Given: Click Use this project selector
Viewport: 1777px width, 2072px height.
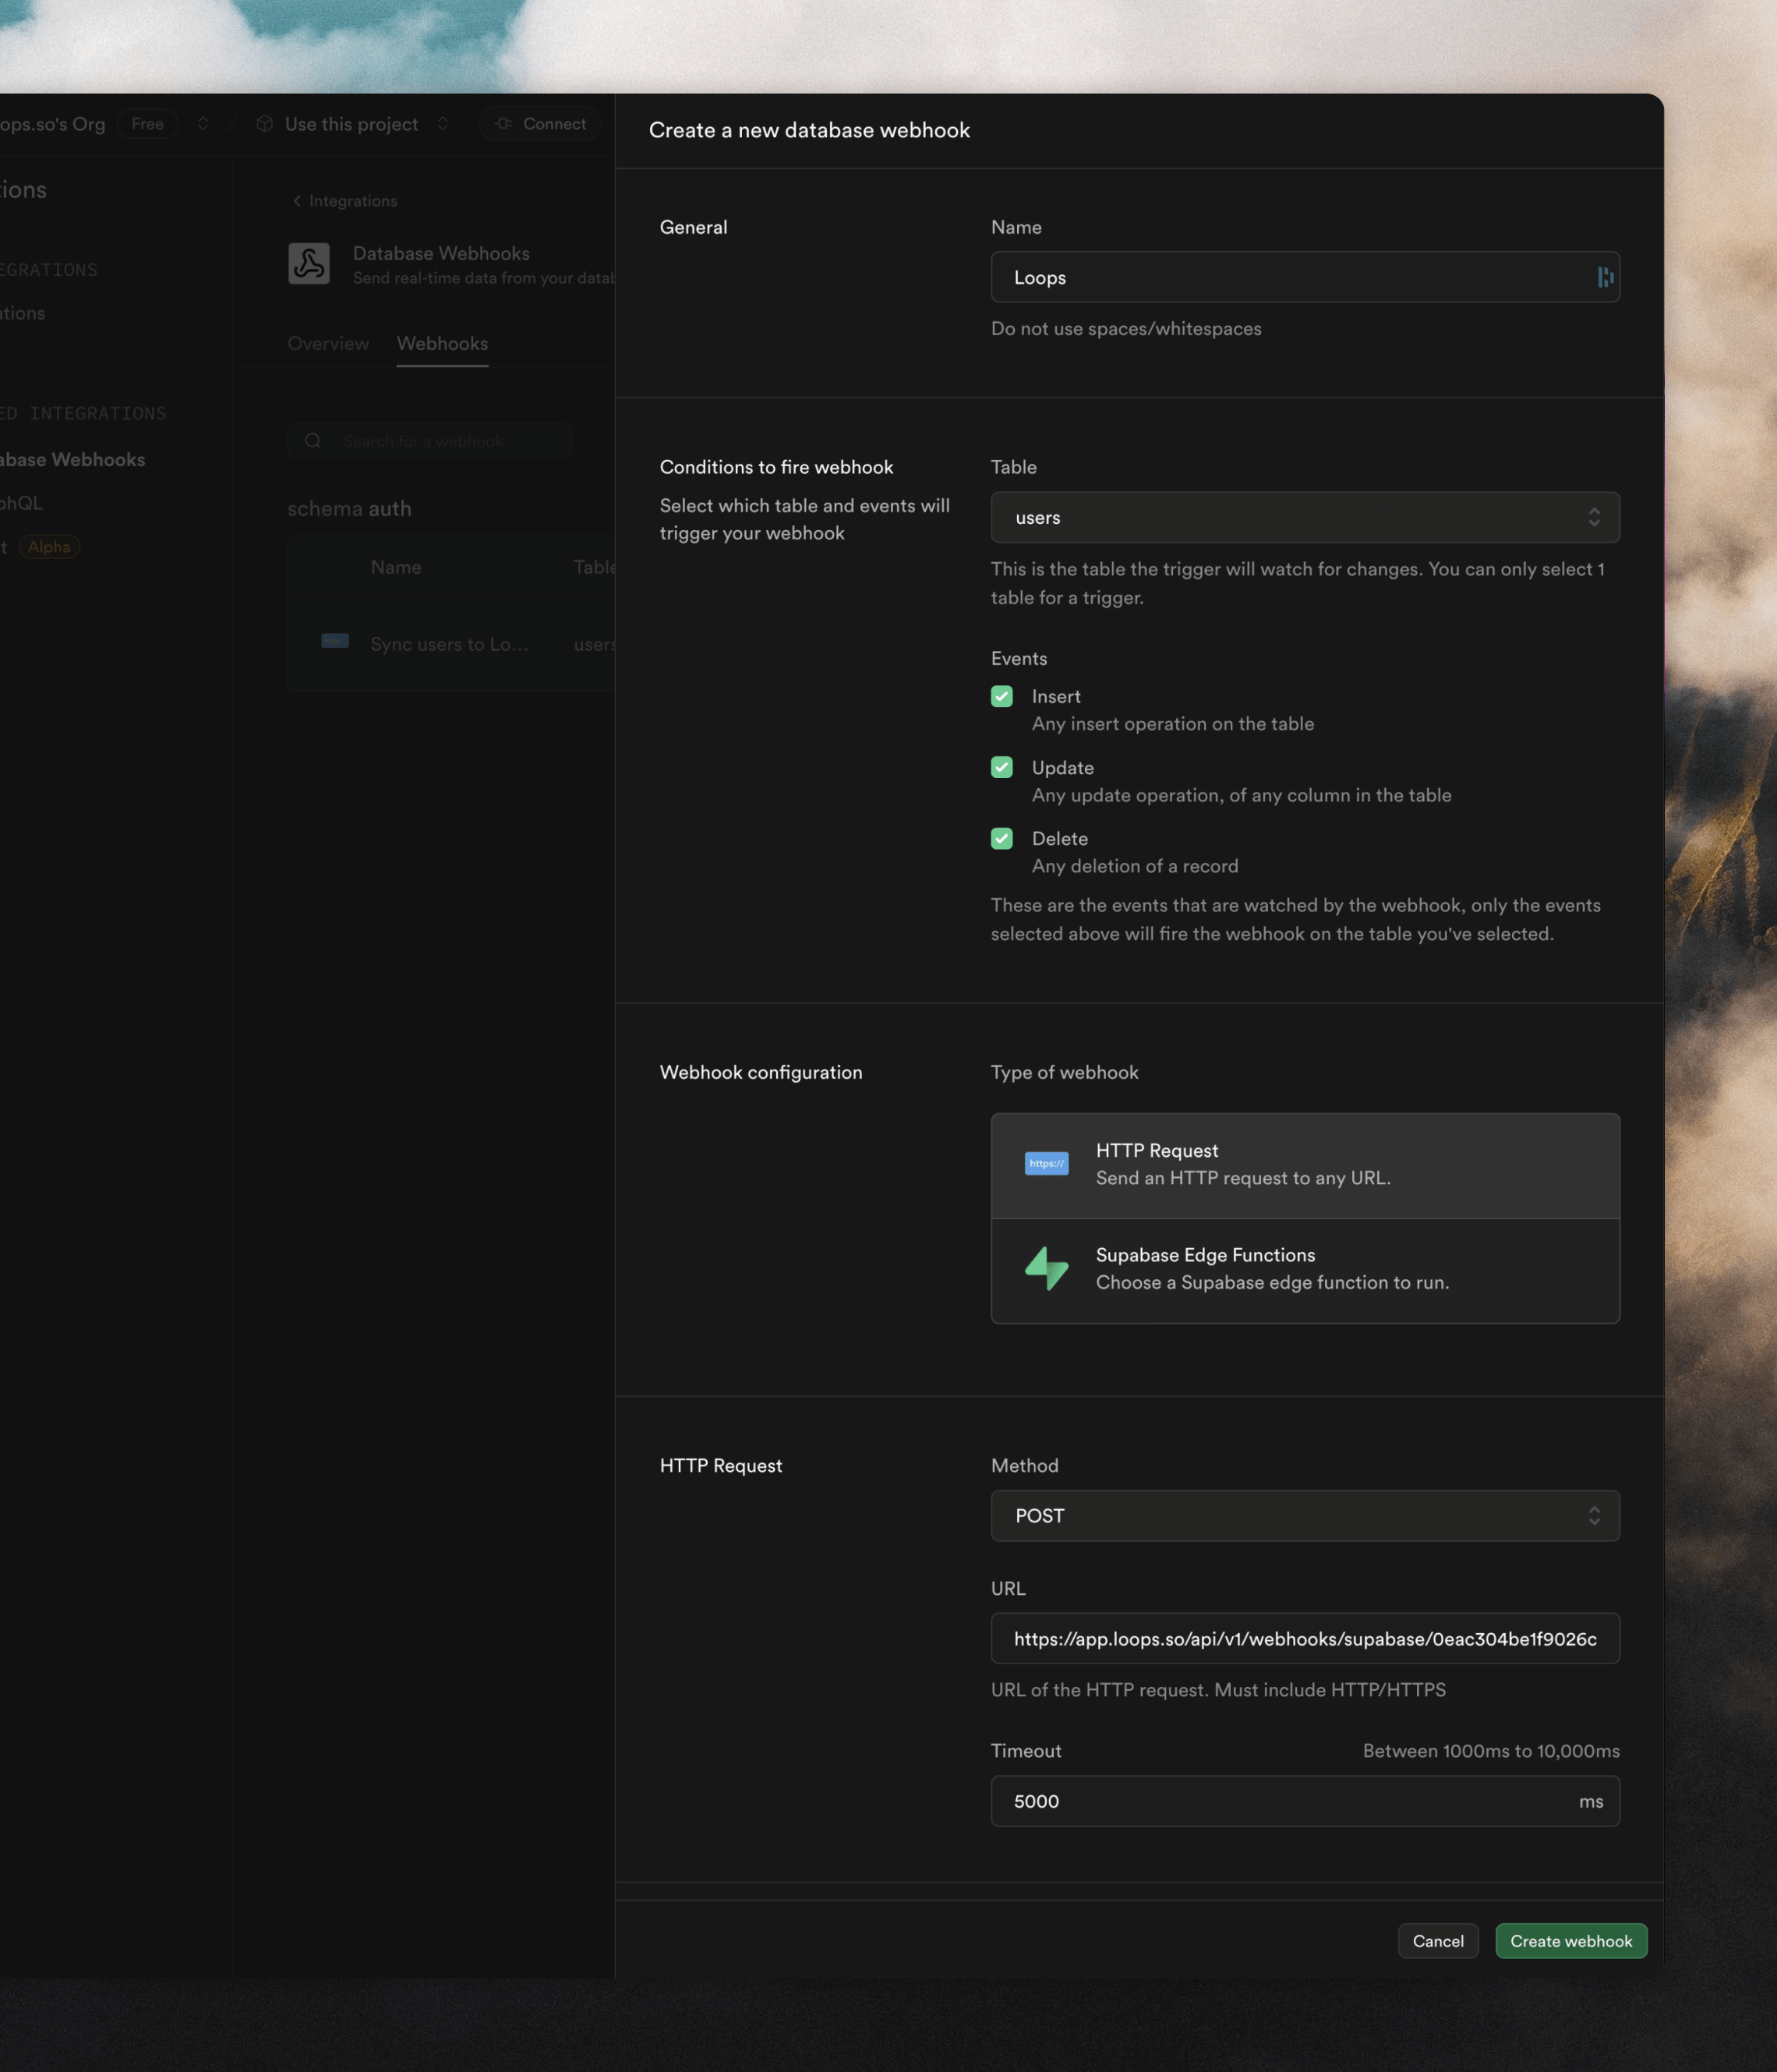Looking at the screenshot, I should [351, 124].
